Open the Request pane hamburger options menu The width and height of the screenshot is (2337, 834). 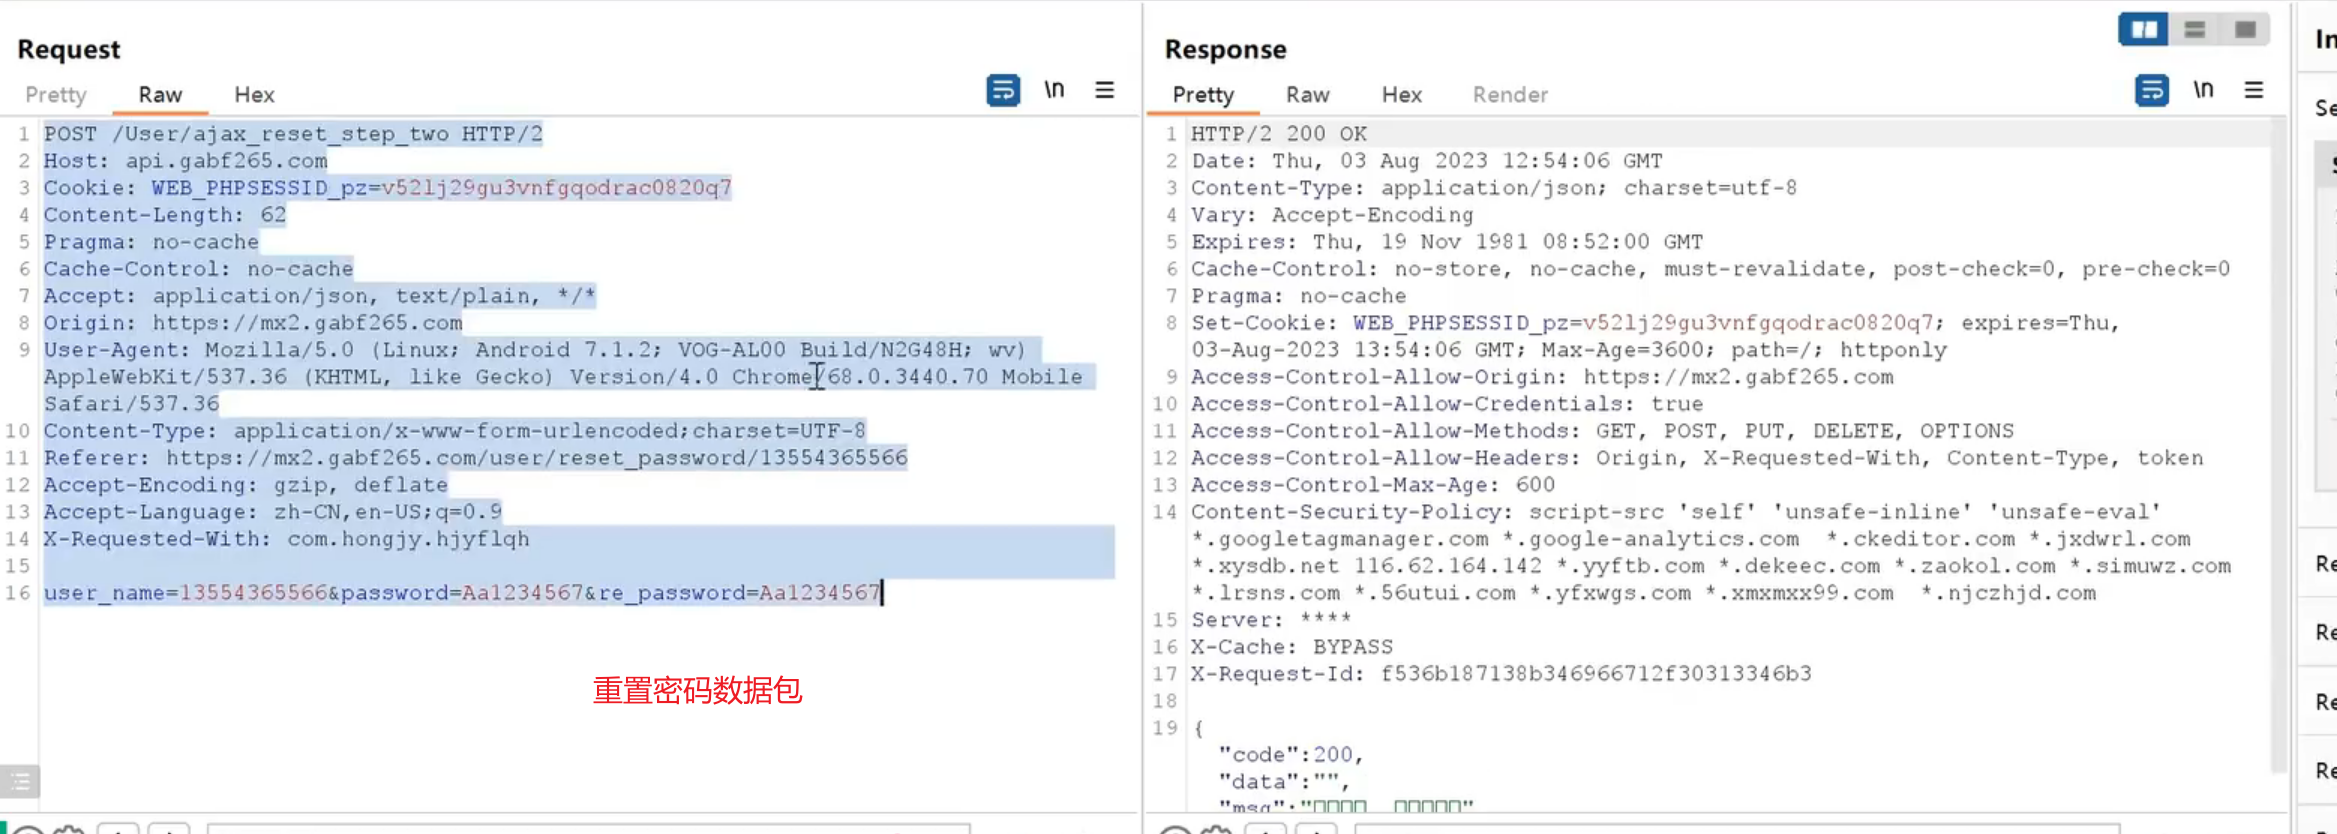(x=1104, y=90)
